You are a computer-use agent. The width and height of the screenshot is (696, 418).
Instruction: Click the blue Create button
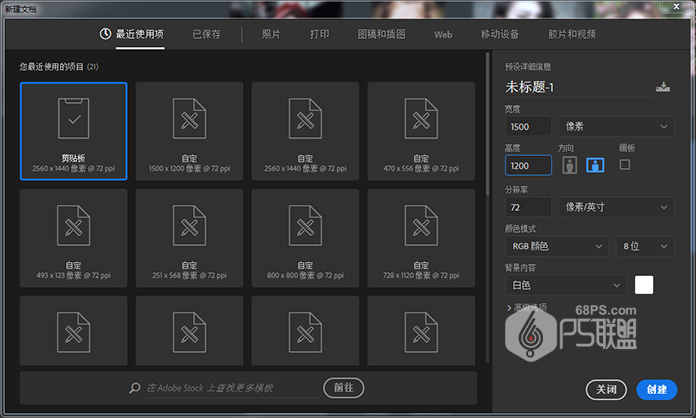point(656,390)
